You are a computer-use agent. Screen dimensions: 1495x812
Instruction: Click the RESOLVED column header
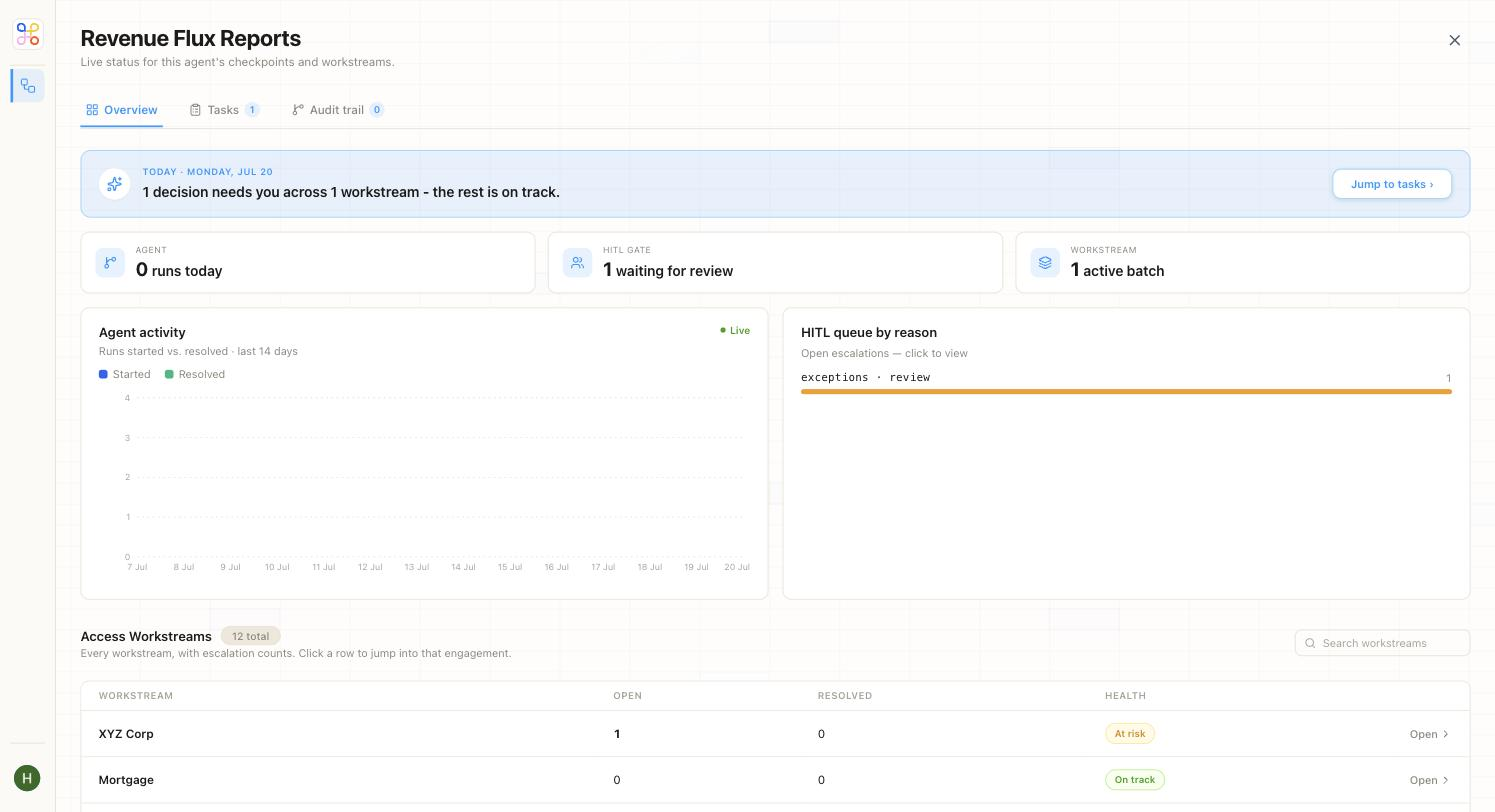(x=845, y=696)
